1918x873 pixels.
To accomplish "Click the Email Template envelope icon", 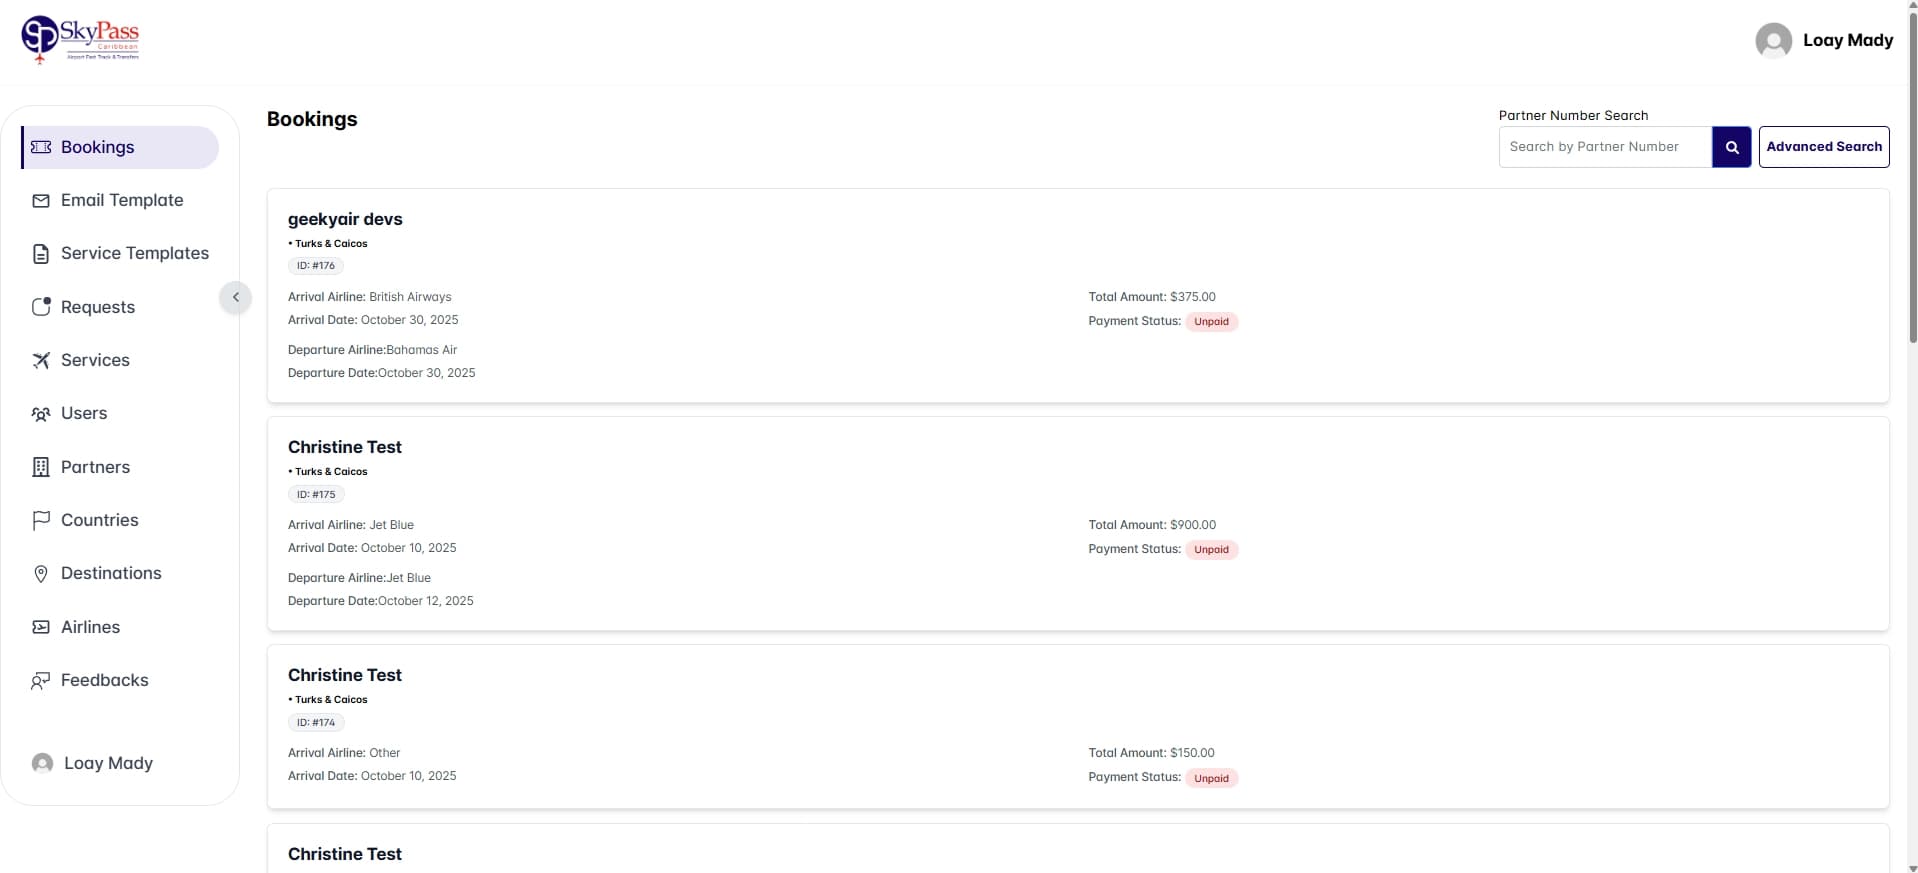I will click(x=41, y=201).
